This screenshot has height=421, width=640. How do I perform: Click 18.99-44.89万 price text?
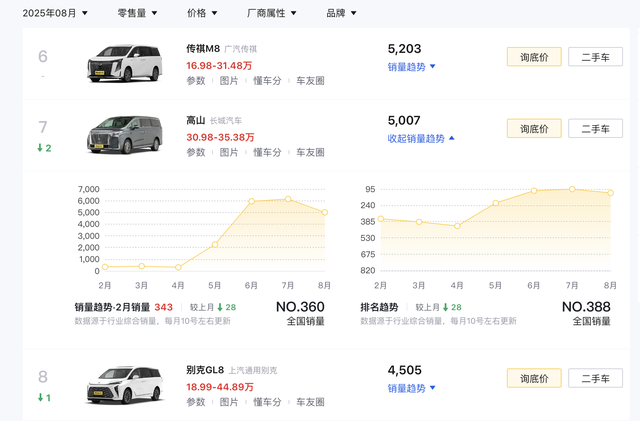click(220, 387)
